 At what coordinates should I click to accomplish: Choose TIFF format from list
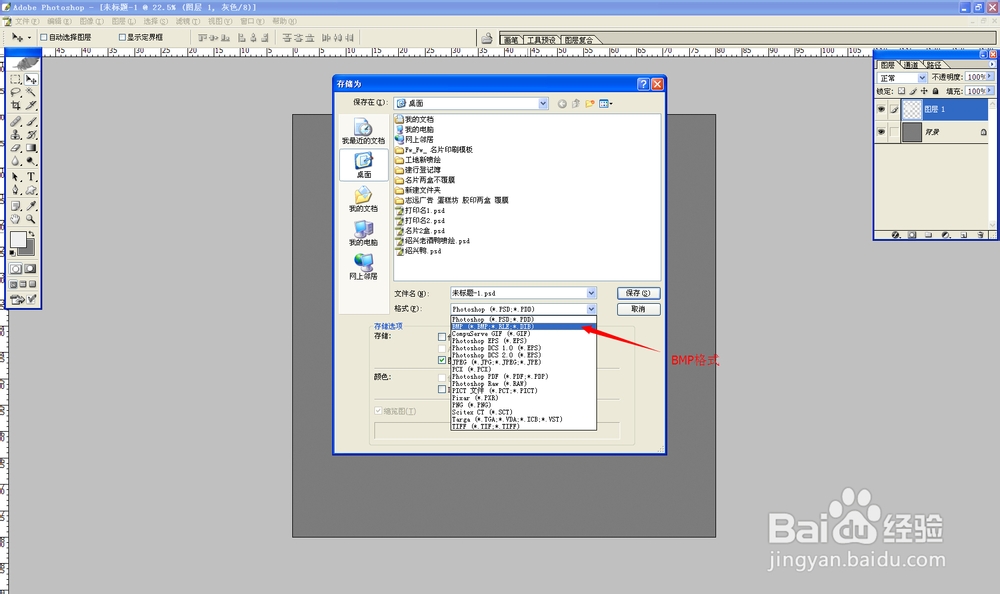(x=524, y=426)
